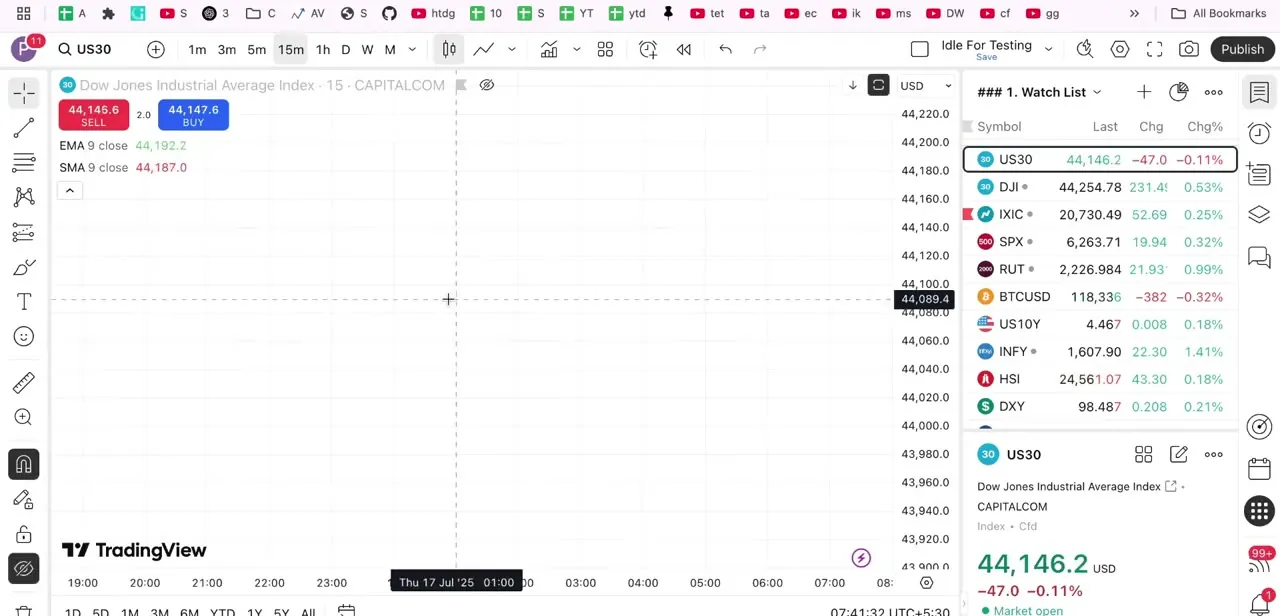This screenshot has height=616, width=1280.
Task: Toggle stay in drawing mode pencil-lock
Action: (x=24, y=499)
